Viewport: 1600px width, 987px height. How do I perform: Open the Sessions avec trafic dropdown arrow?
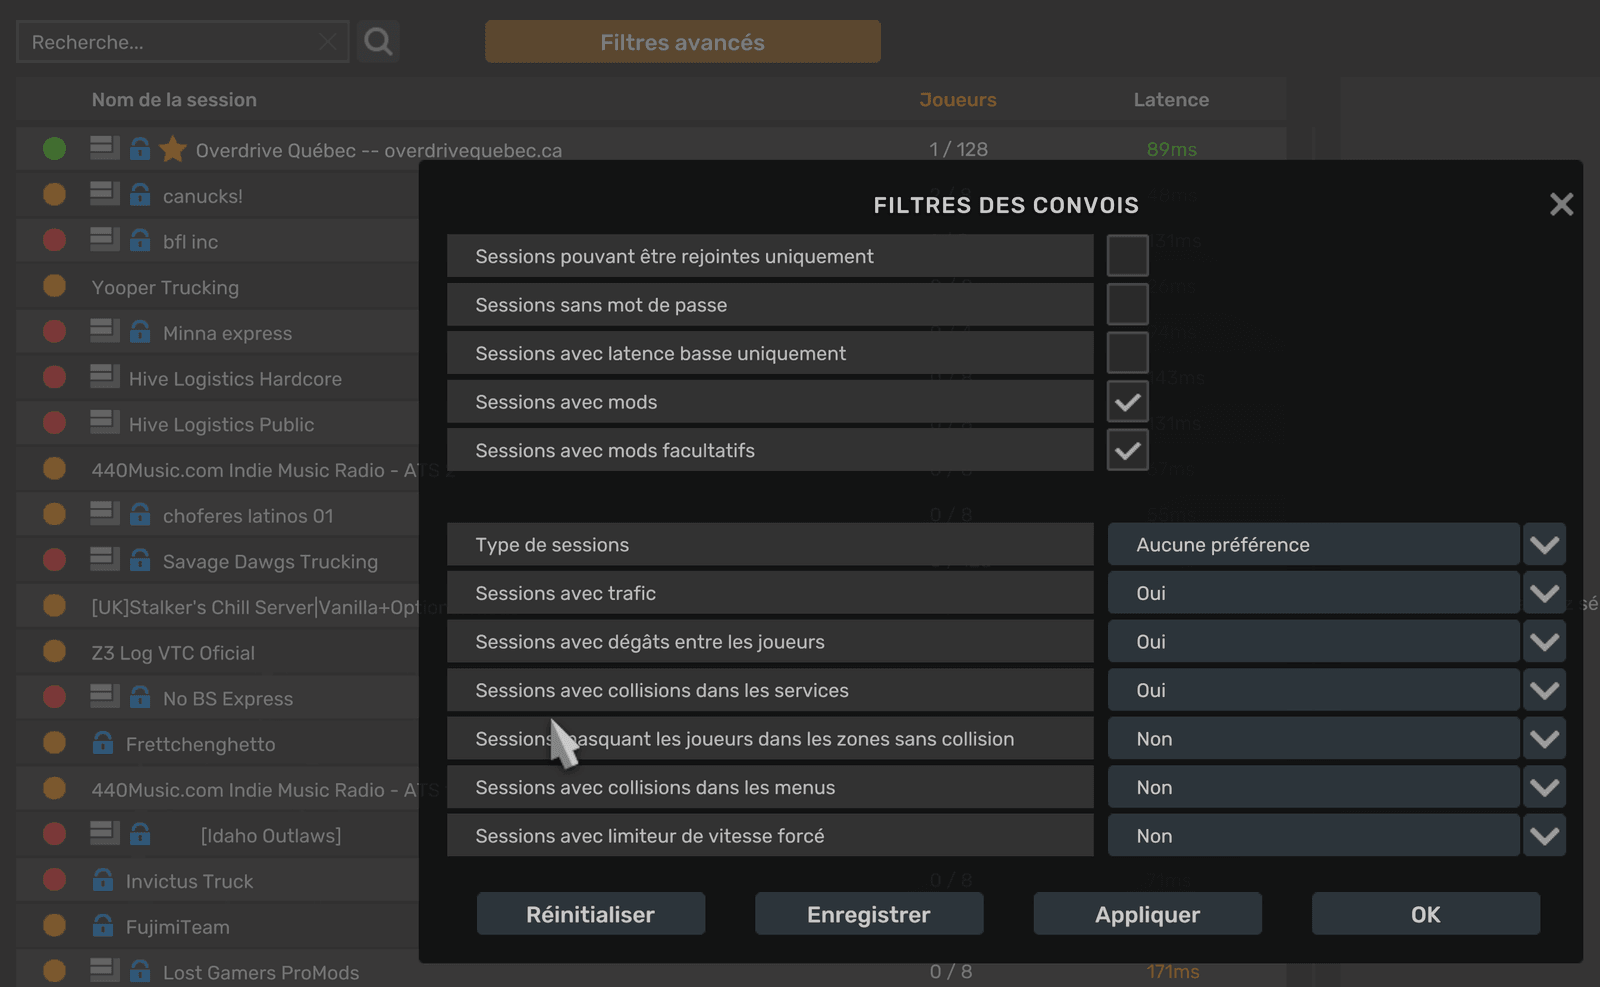tap(1544, 593)
